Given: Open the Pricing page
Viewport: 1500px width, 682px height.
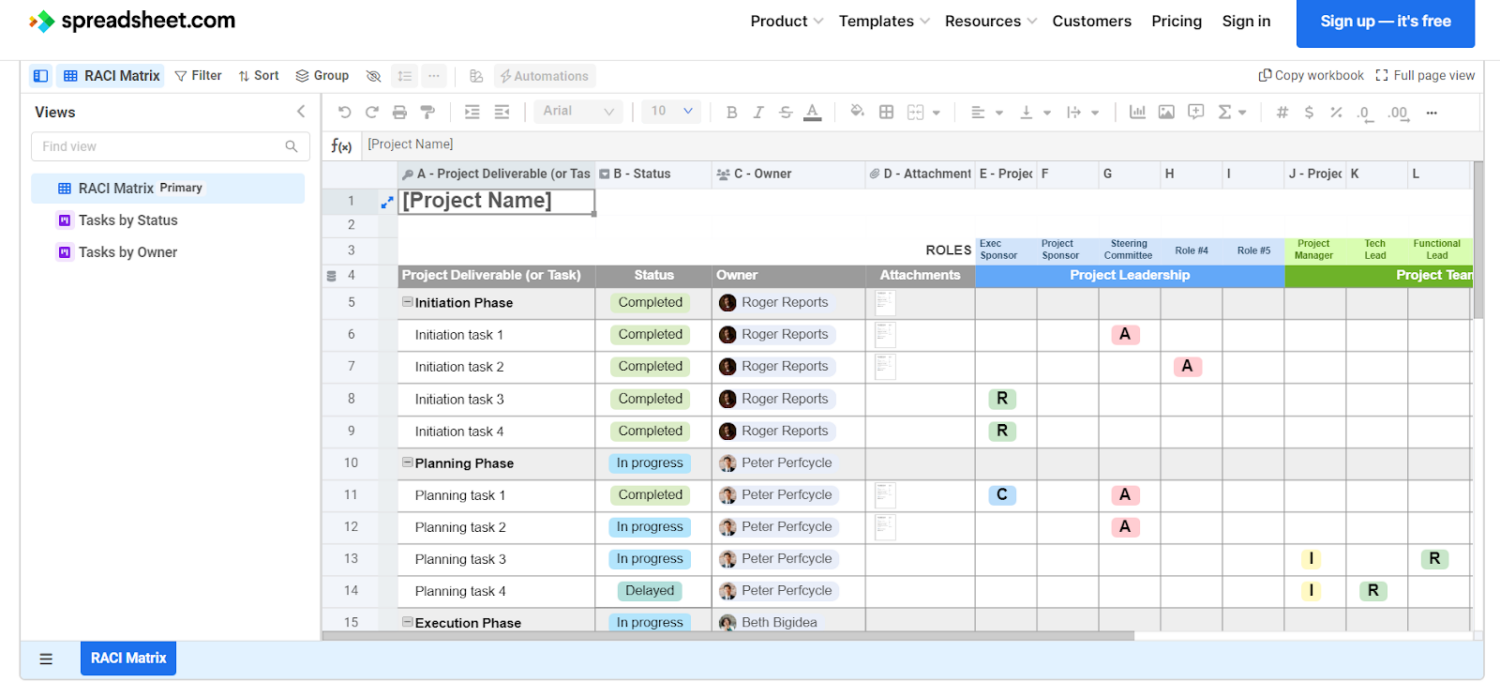Looking at the screenshot, I should 1177,21.
